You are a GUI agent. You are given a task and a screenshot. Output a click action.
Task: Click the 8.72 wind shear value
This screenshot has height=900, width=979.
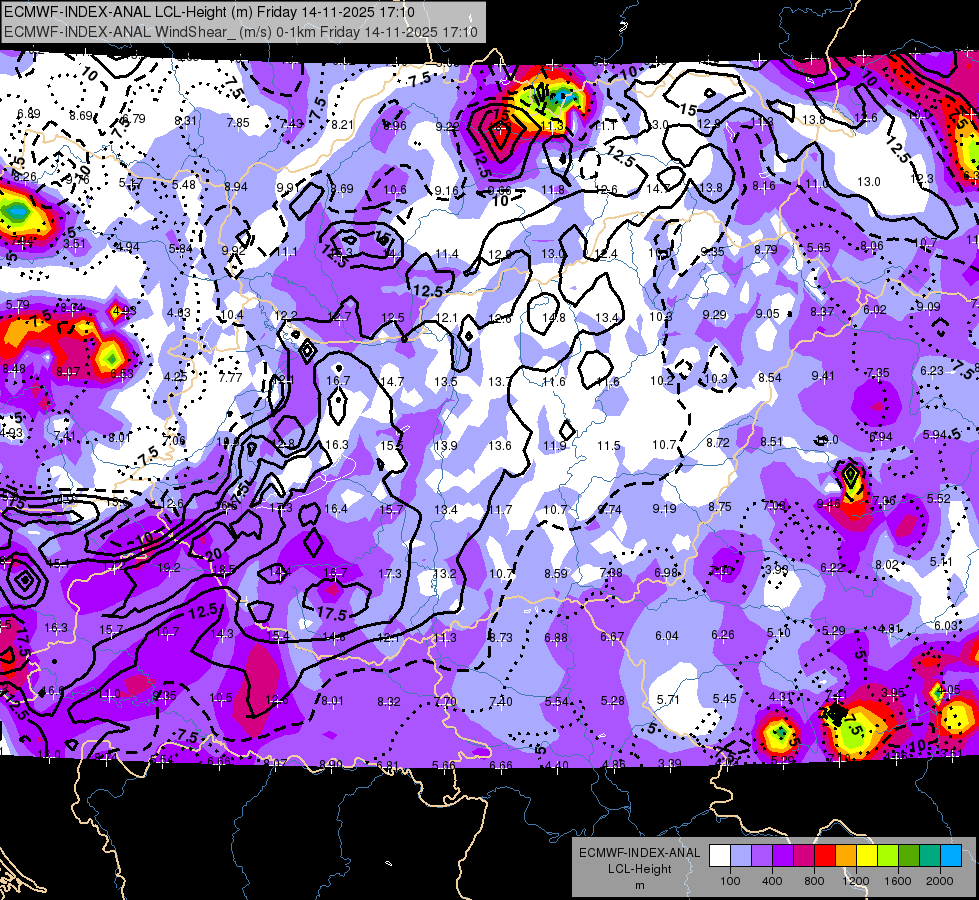[x=718, y=442]
